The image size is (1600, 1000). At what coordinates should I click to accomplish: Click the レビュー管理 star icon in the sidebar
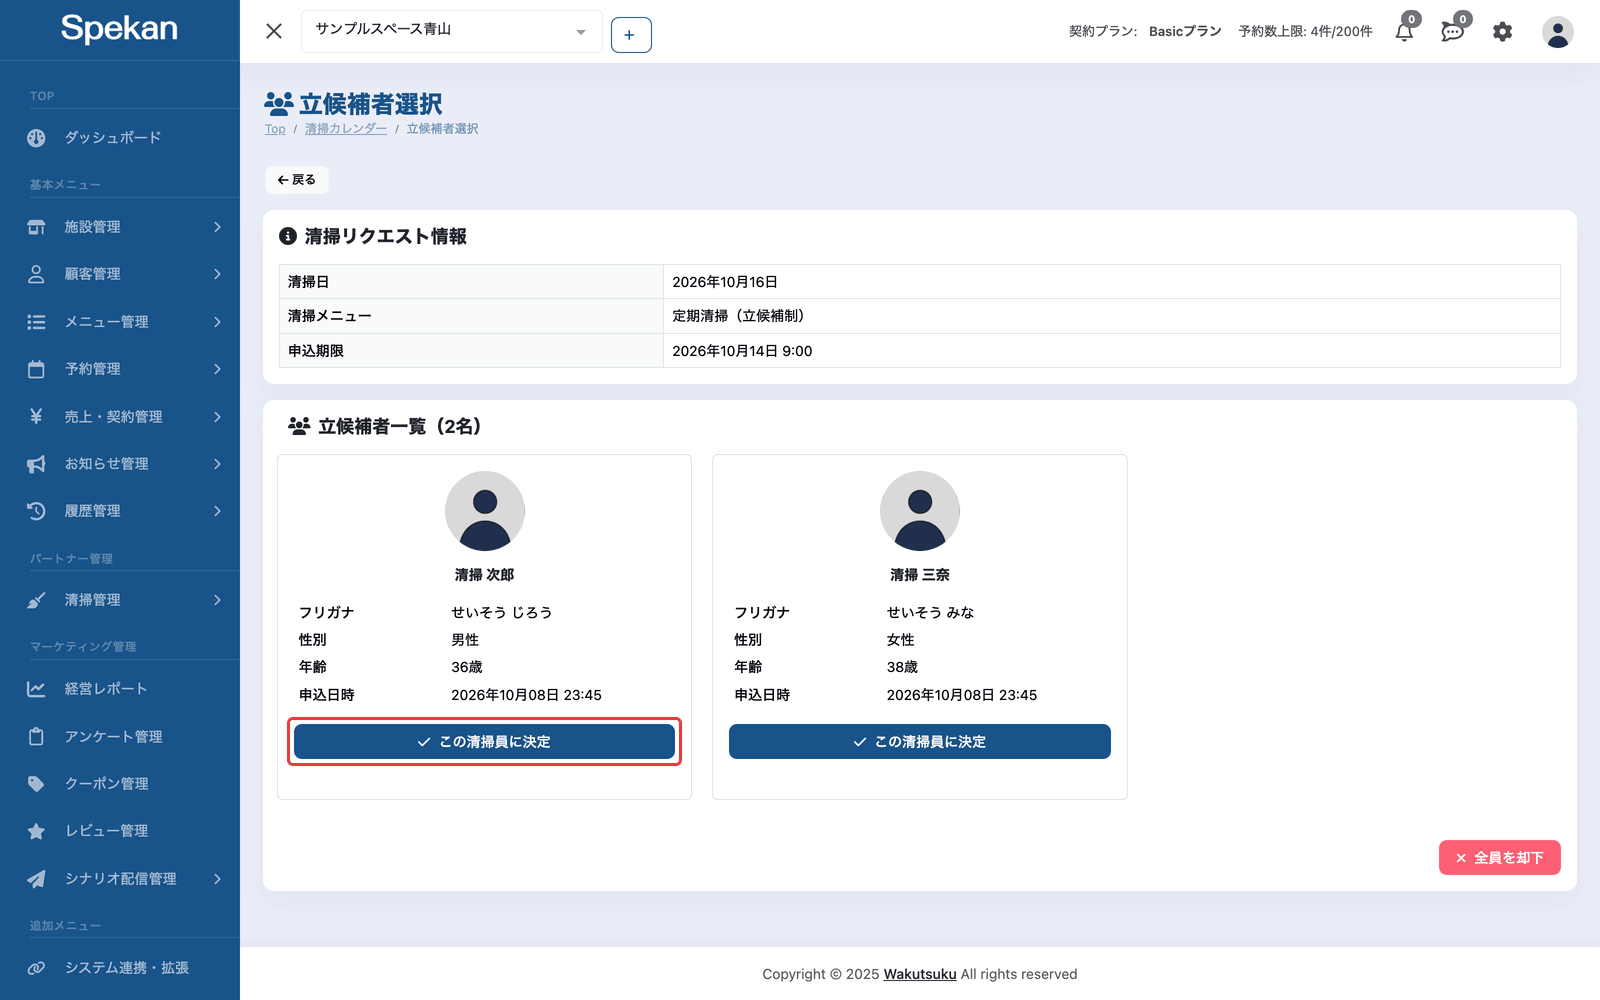pos(36,831)
